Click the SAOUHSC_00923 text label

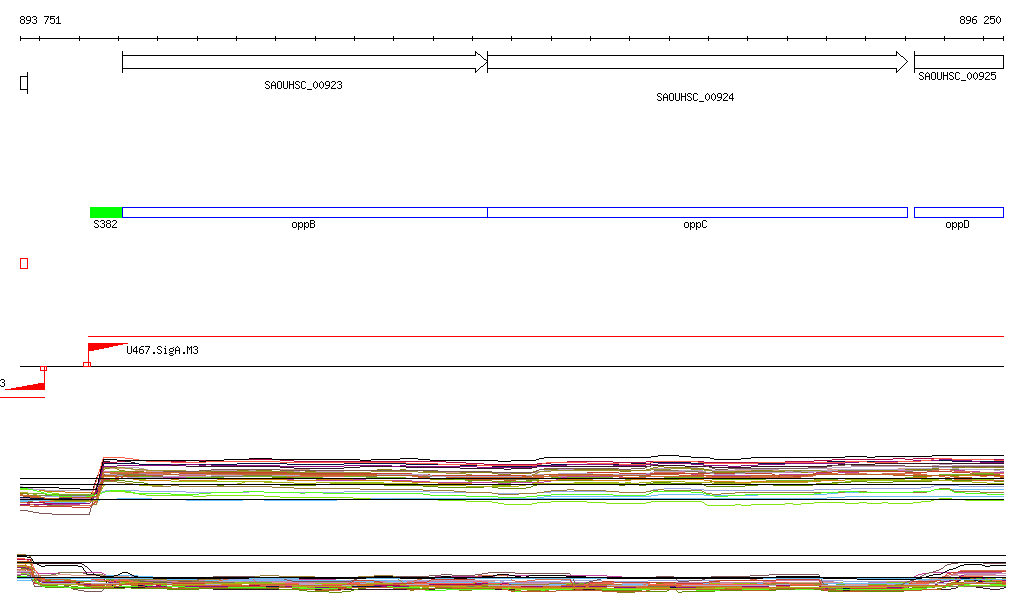303,86
